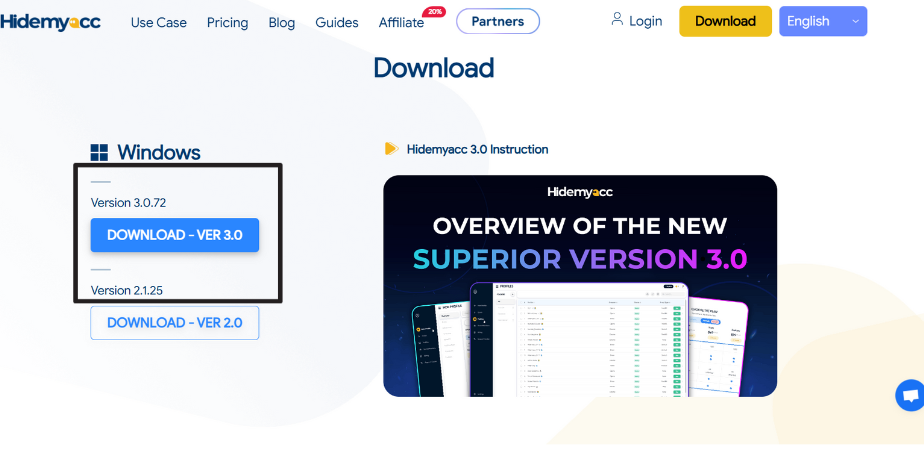
Task: Open the Use Case menu item
Action: tap(159, 22)
